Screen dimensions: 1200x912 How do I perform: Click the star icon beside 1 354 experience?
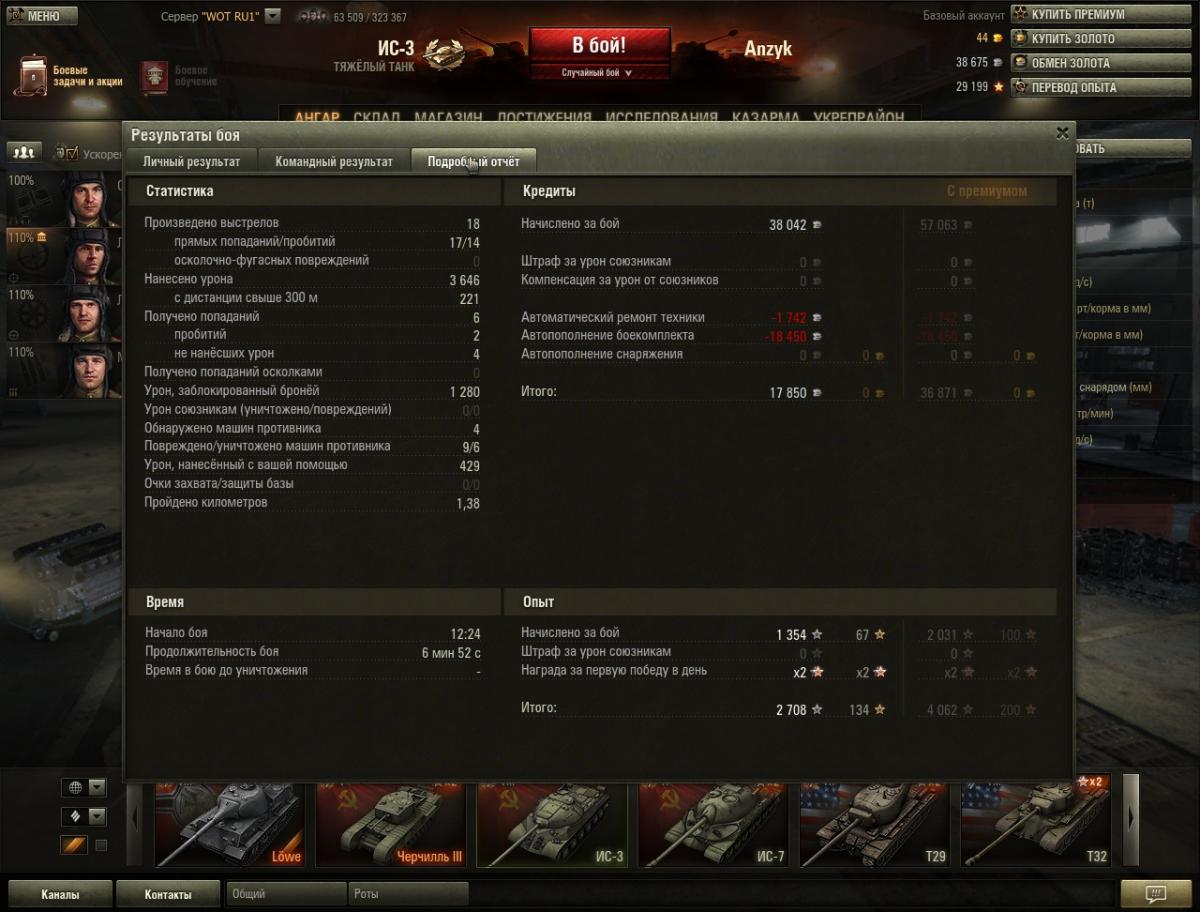tap(817, 635)
